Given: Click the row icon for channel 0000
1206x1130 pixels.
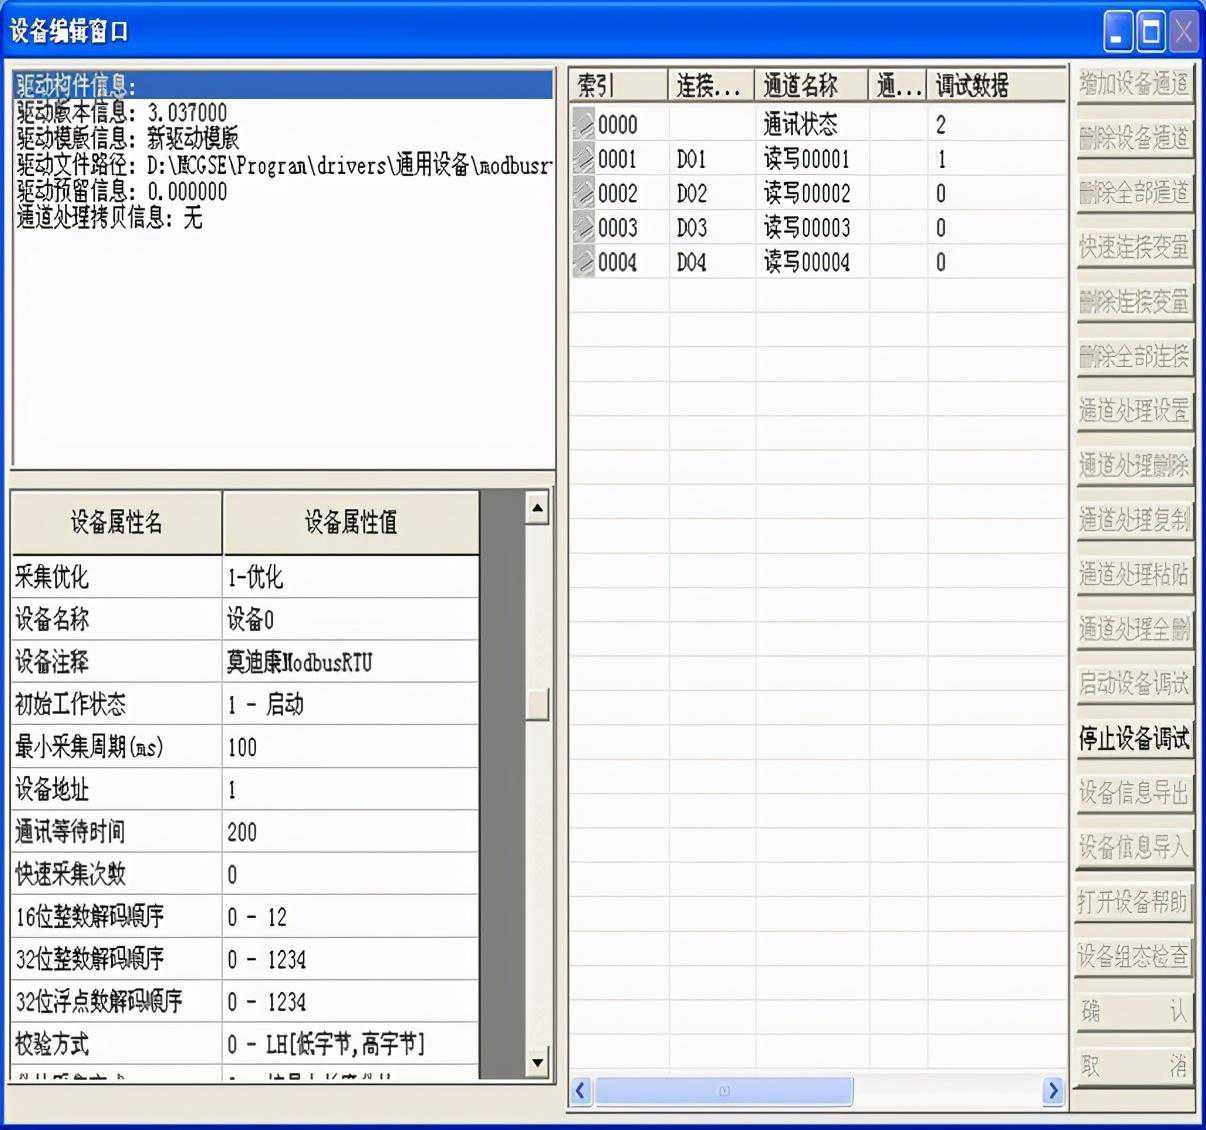Looking at the screenshot, I should tap(583, 124).
